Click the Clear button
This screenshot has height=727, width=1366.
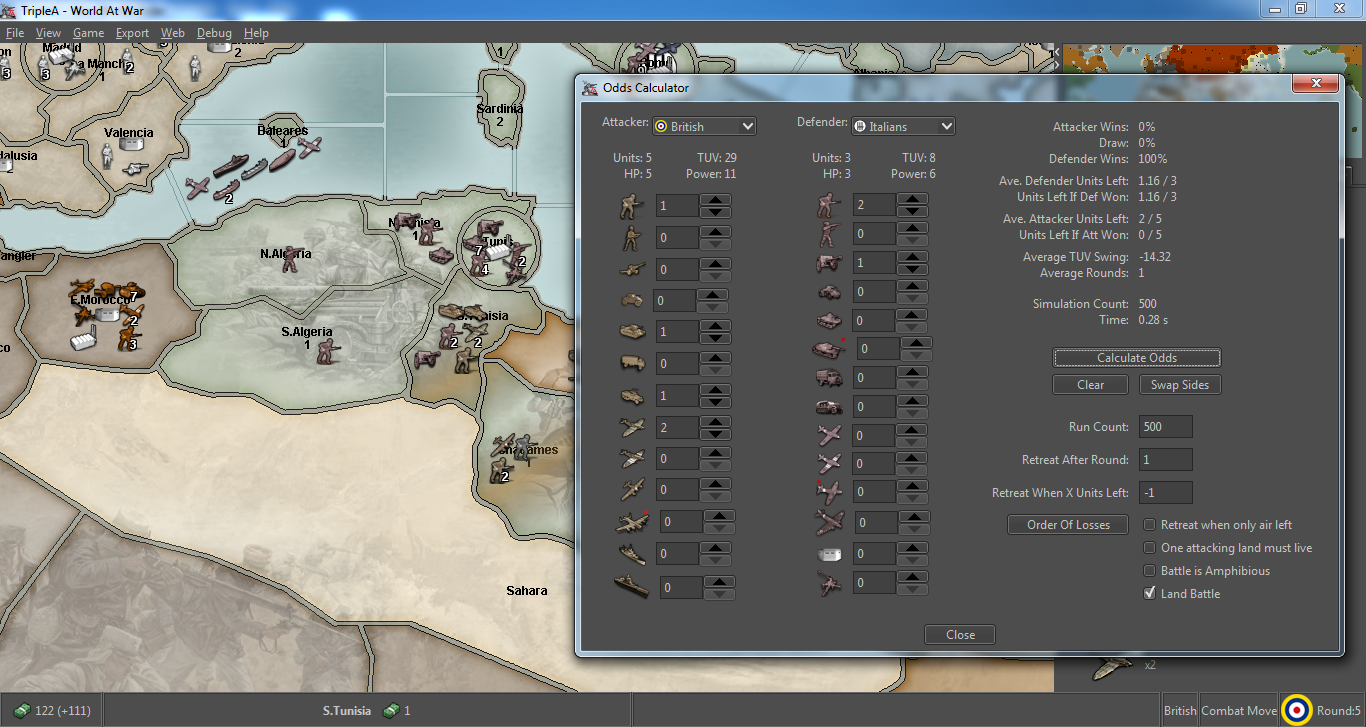pyautogui.click(x=1091, y=385)
